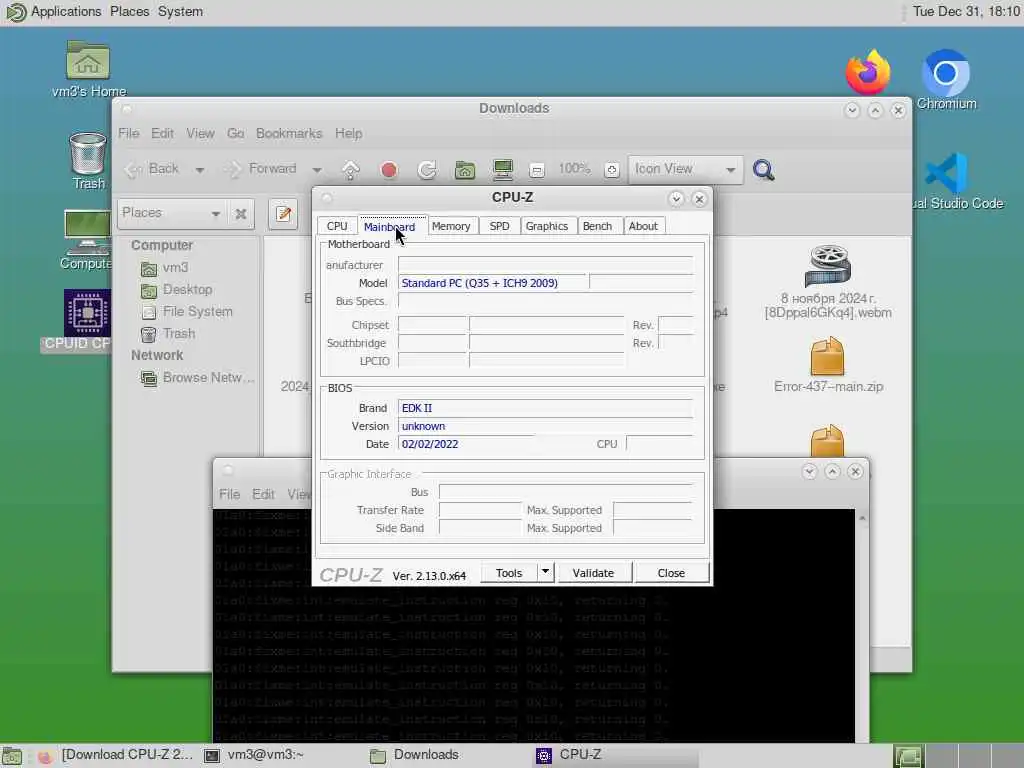Click the red Stop loading icon

tap(389, 170)
